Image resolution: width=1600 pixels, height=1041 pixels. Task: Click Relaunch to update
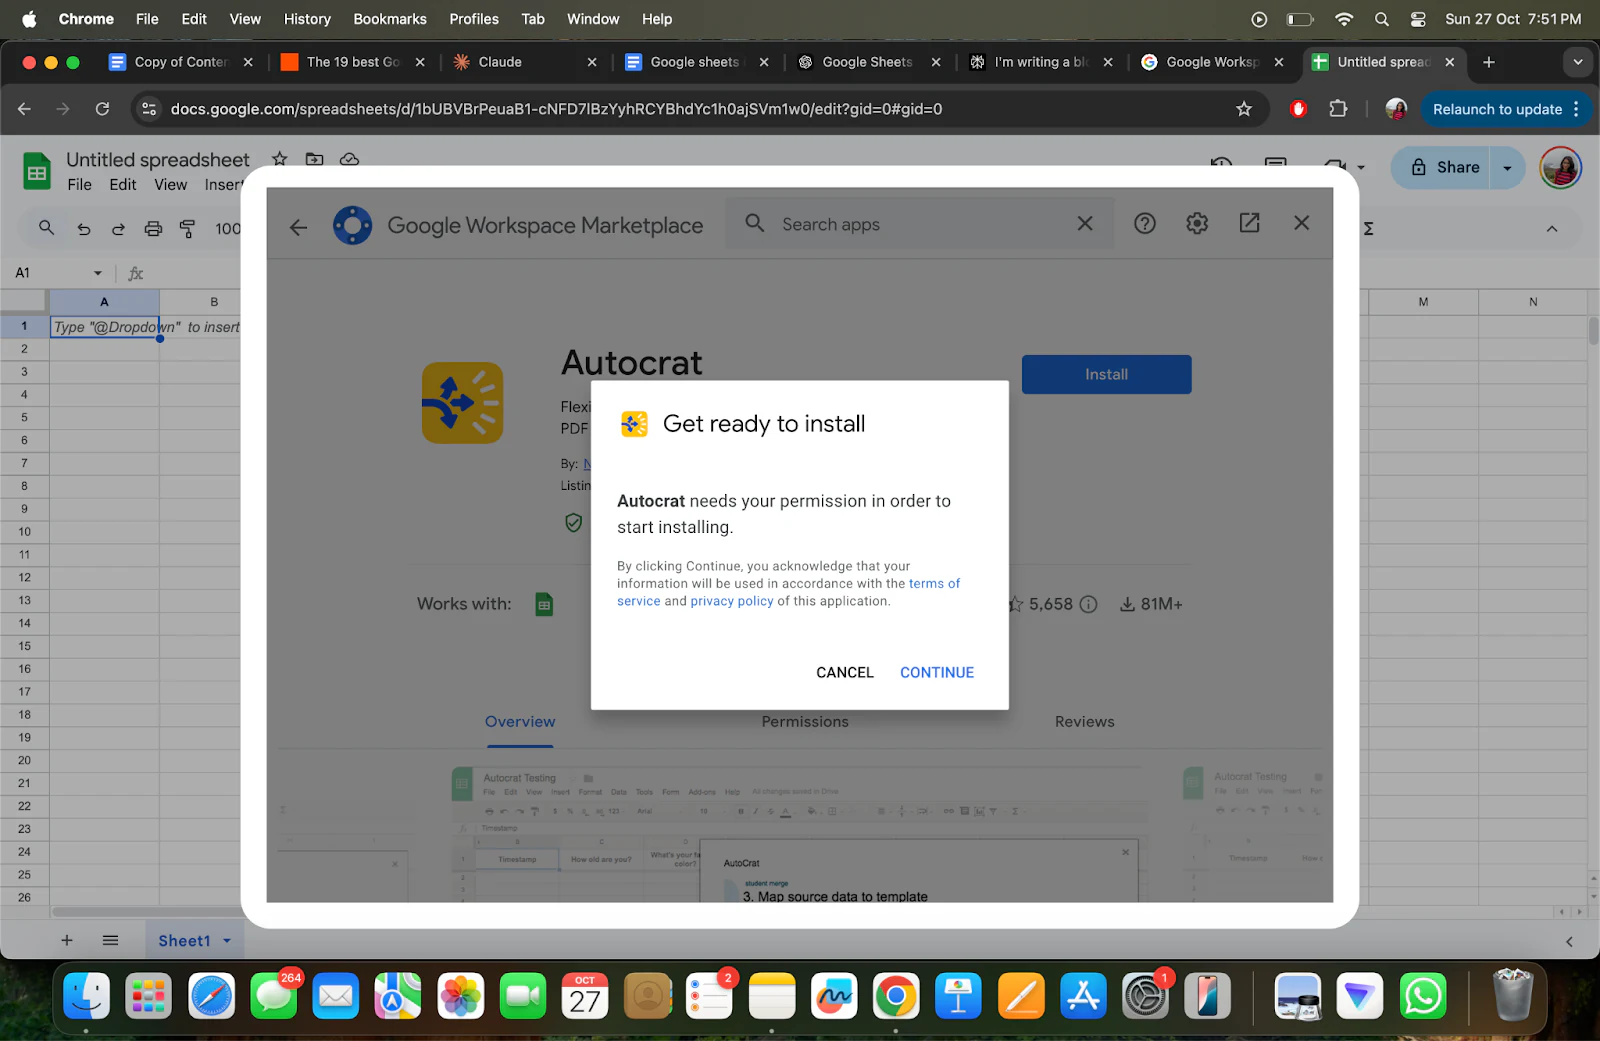(1497, 109)
